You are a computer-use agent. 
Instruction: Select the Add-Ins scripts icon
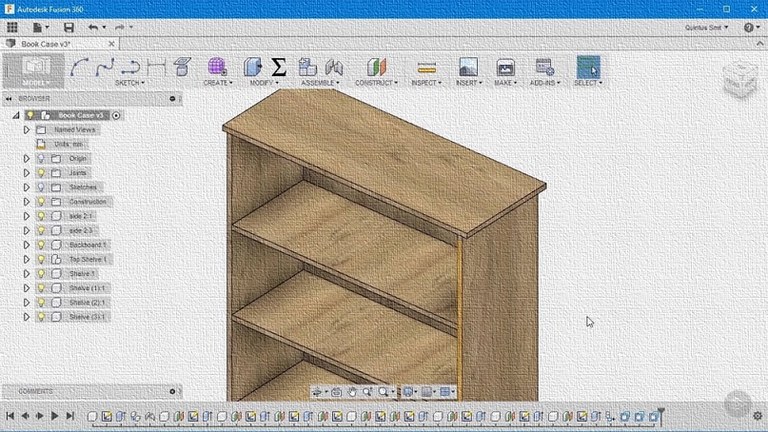point(544,67)
